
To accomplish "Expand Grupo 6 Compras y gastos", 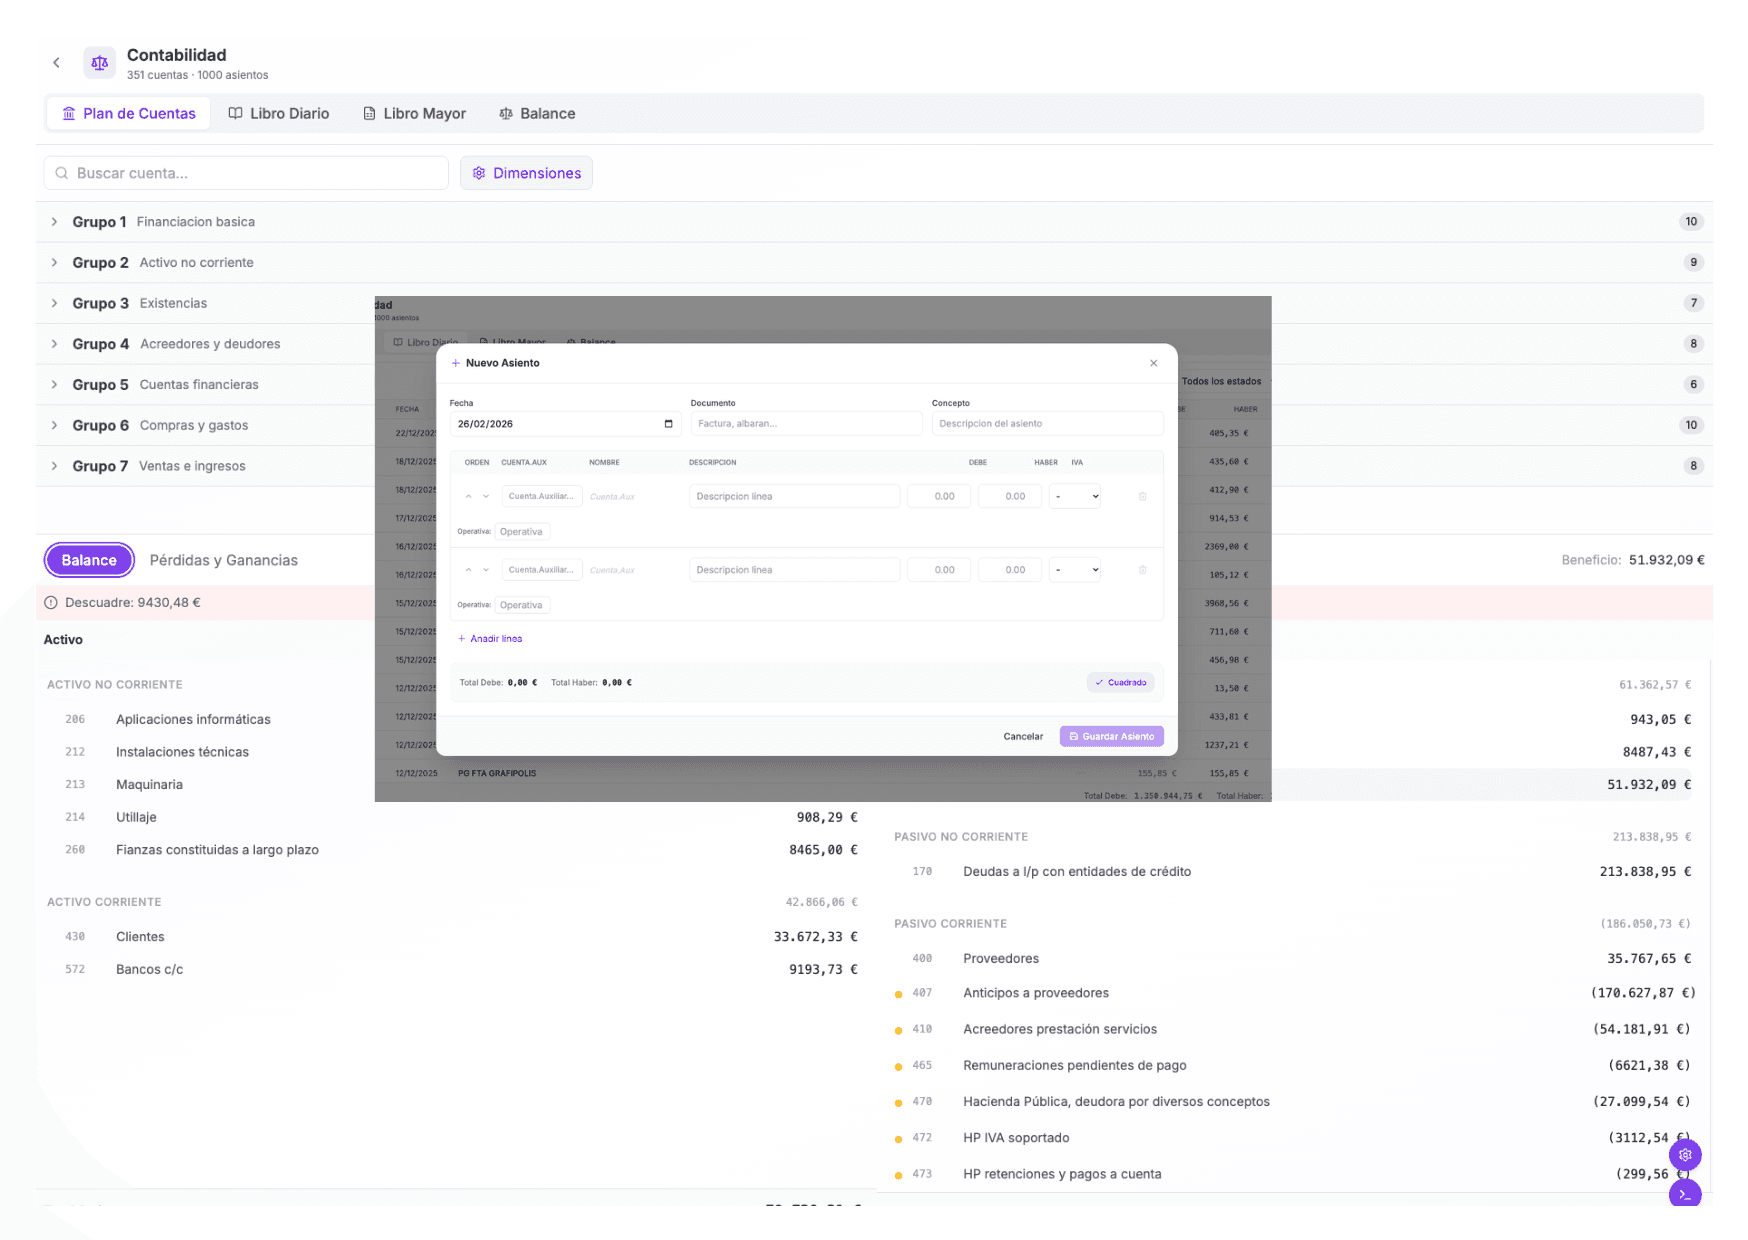I will click(x=55, y=425).
